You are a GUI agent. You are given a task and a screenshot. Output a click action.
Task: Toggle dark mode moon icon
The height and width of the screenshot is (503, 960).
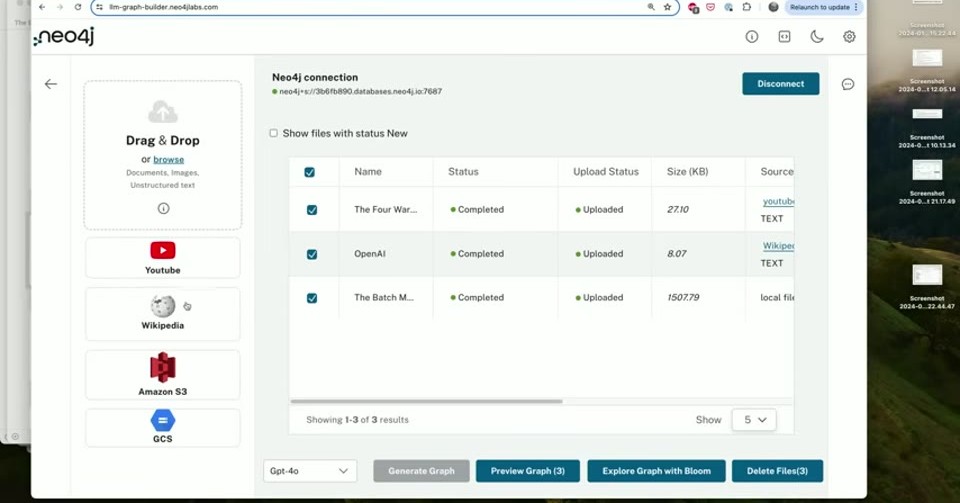(817, 37)
